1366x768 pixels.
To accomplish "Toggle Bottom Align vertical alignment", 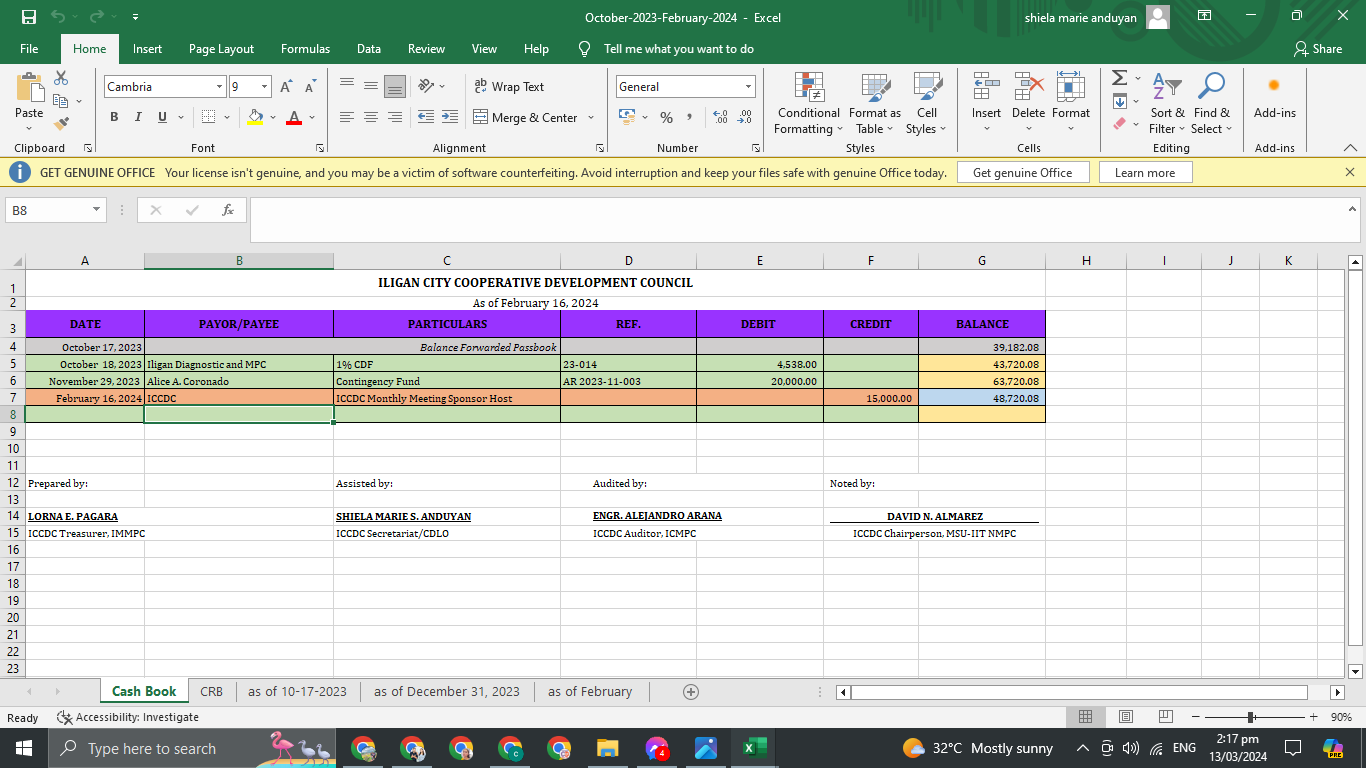I will pos(395,87).
